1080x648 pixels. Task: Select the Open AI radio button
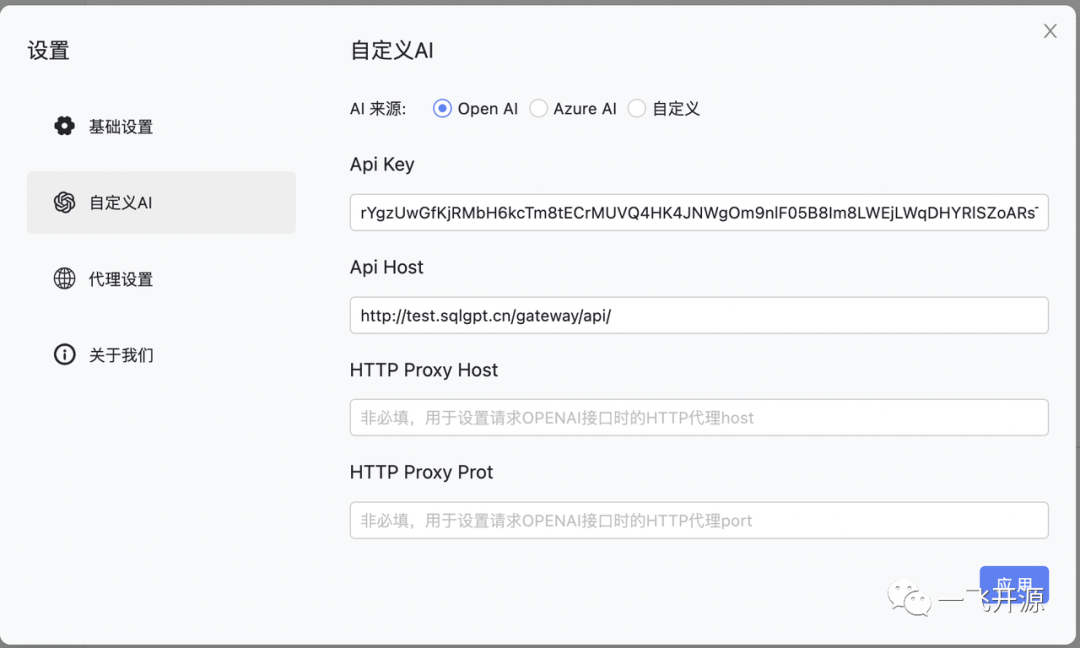click(x=442, y=109)
